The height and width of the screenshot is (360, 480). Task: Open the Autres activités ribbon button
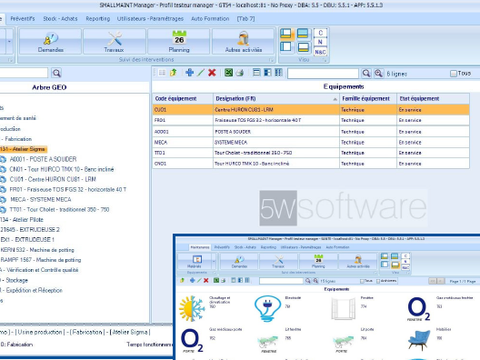pos(243,41)
